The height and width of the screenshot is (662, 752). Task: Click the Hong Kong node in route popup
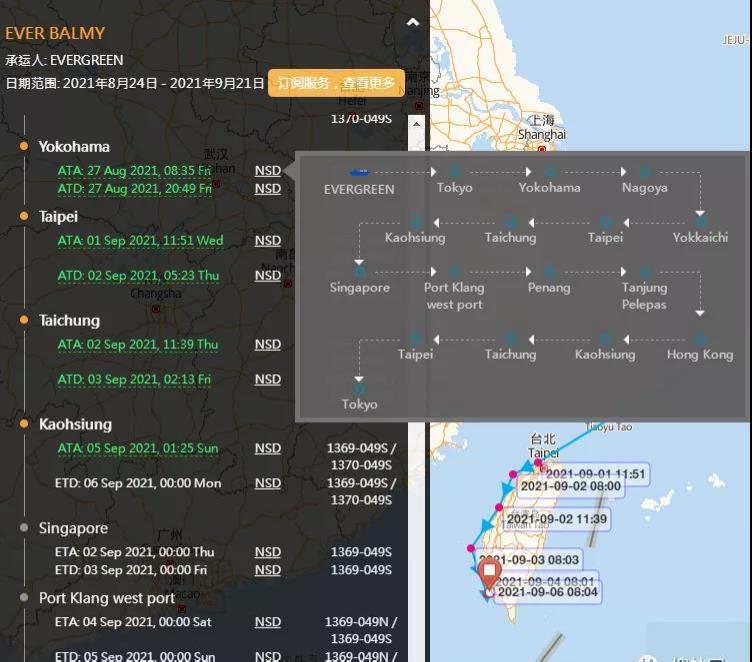point(701,339)
